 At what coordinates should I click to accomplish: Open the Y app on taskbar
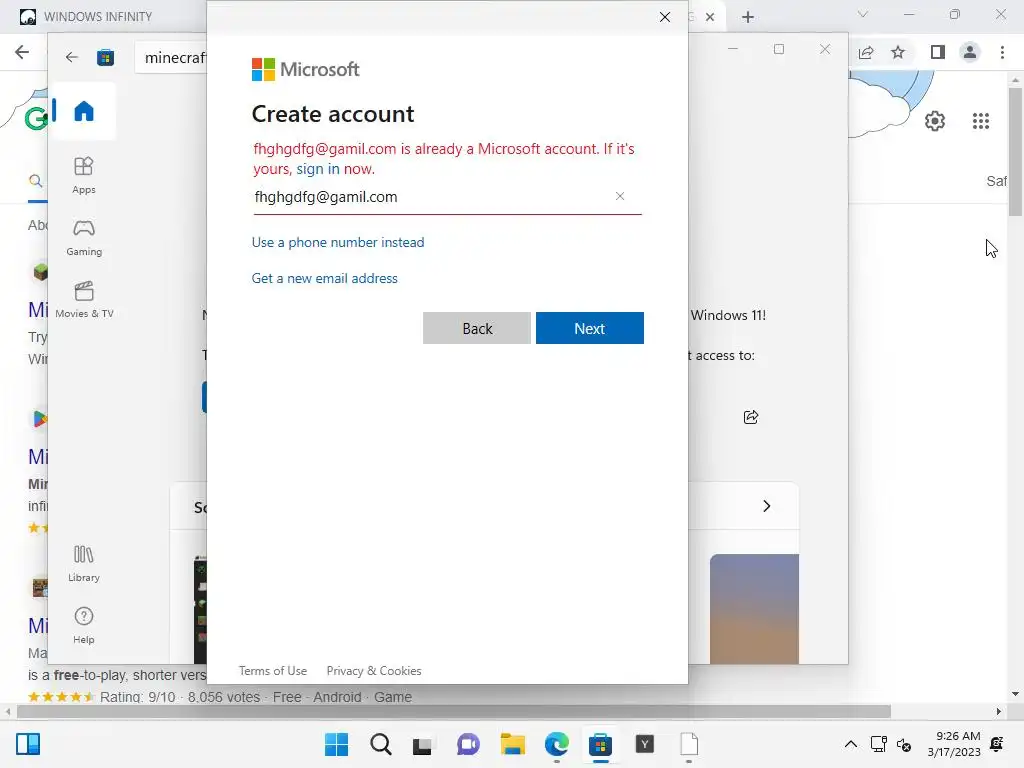point(645,744)
